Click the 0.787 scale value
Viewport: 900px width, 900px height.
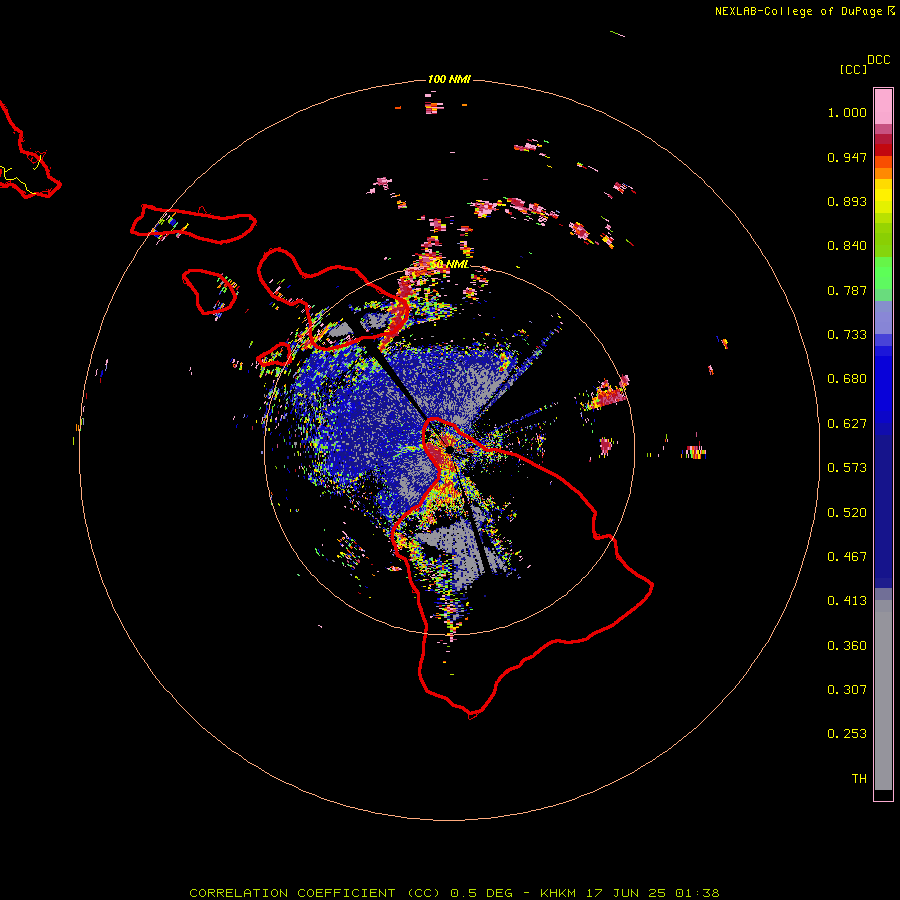[x=847, y=290]
